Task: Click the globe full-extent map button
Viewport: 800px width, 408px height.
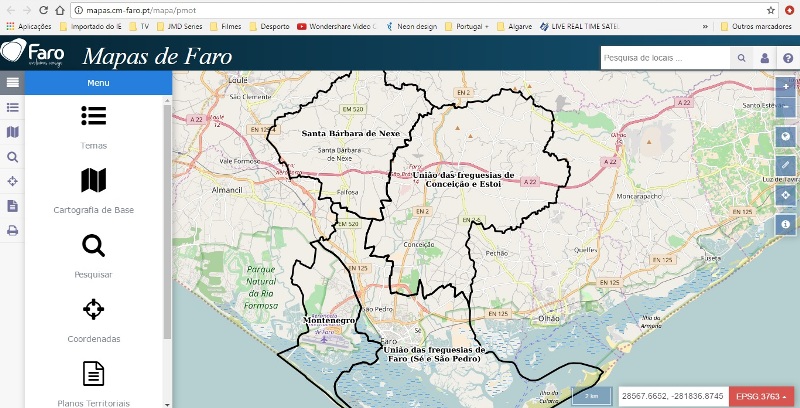Action: [786, 137]
